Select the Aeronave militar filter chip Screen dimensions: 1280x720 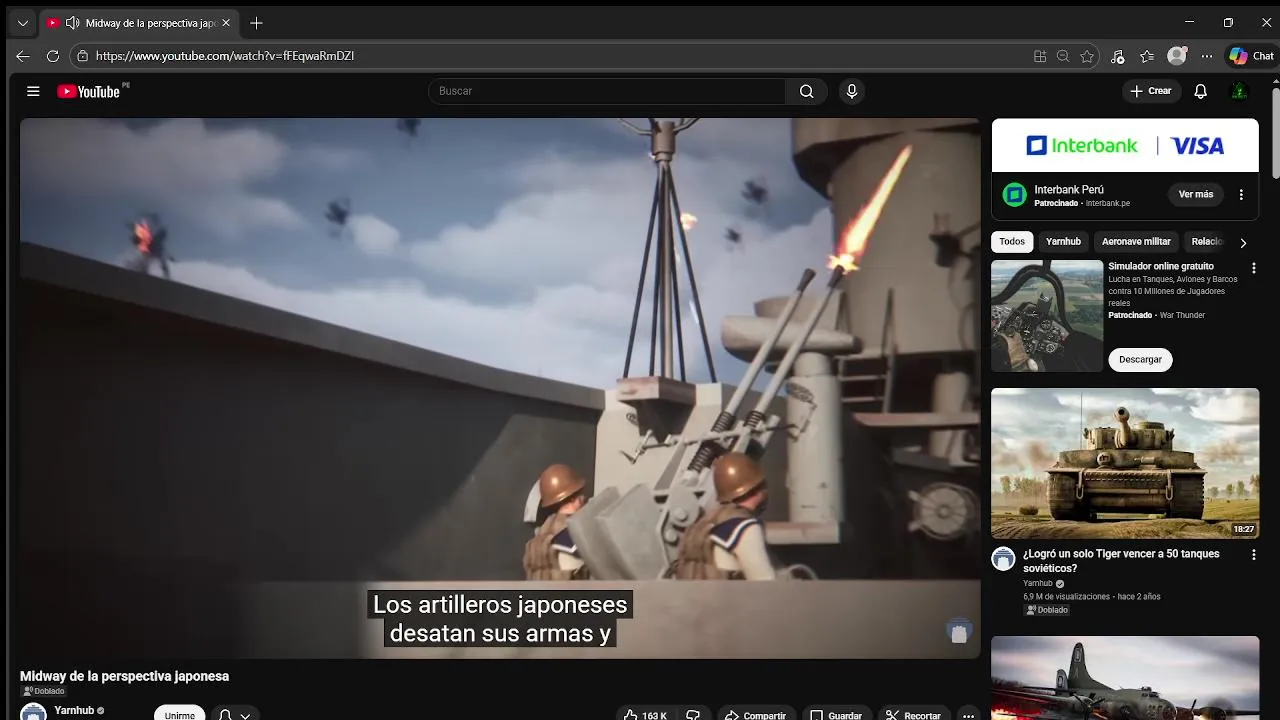1136,242
